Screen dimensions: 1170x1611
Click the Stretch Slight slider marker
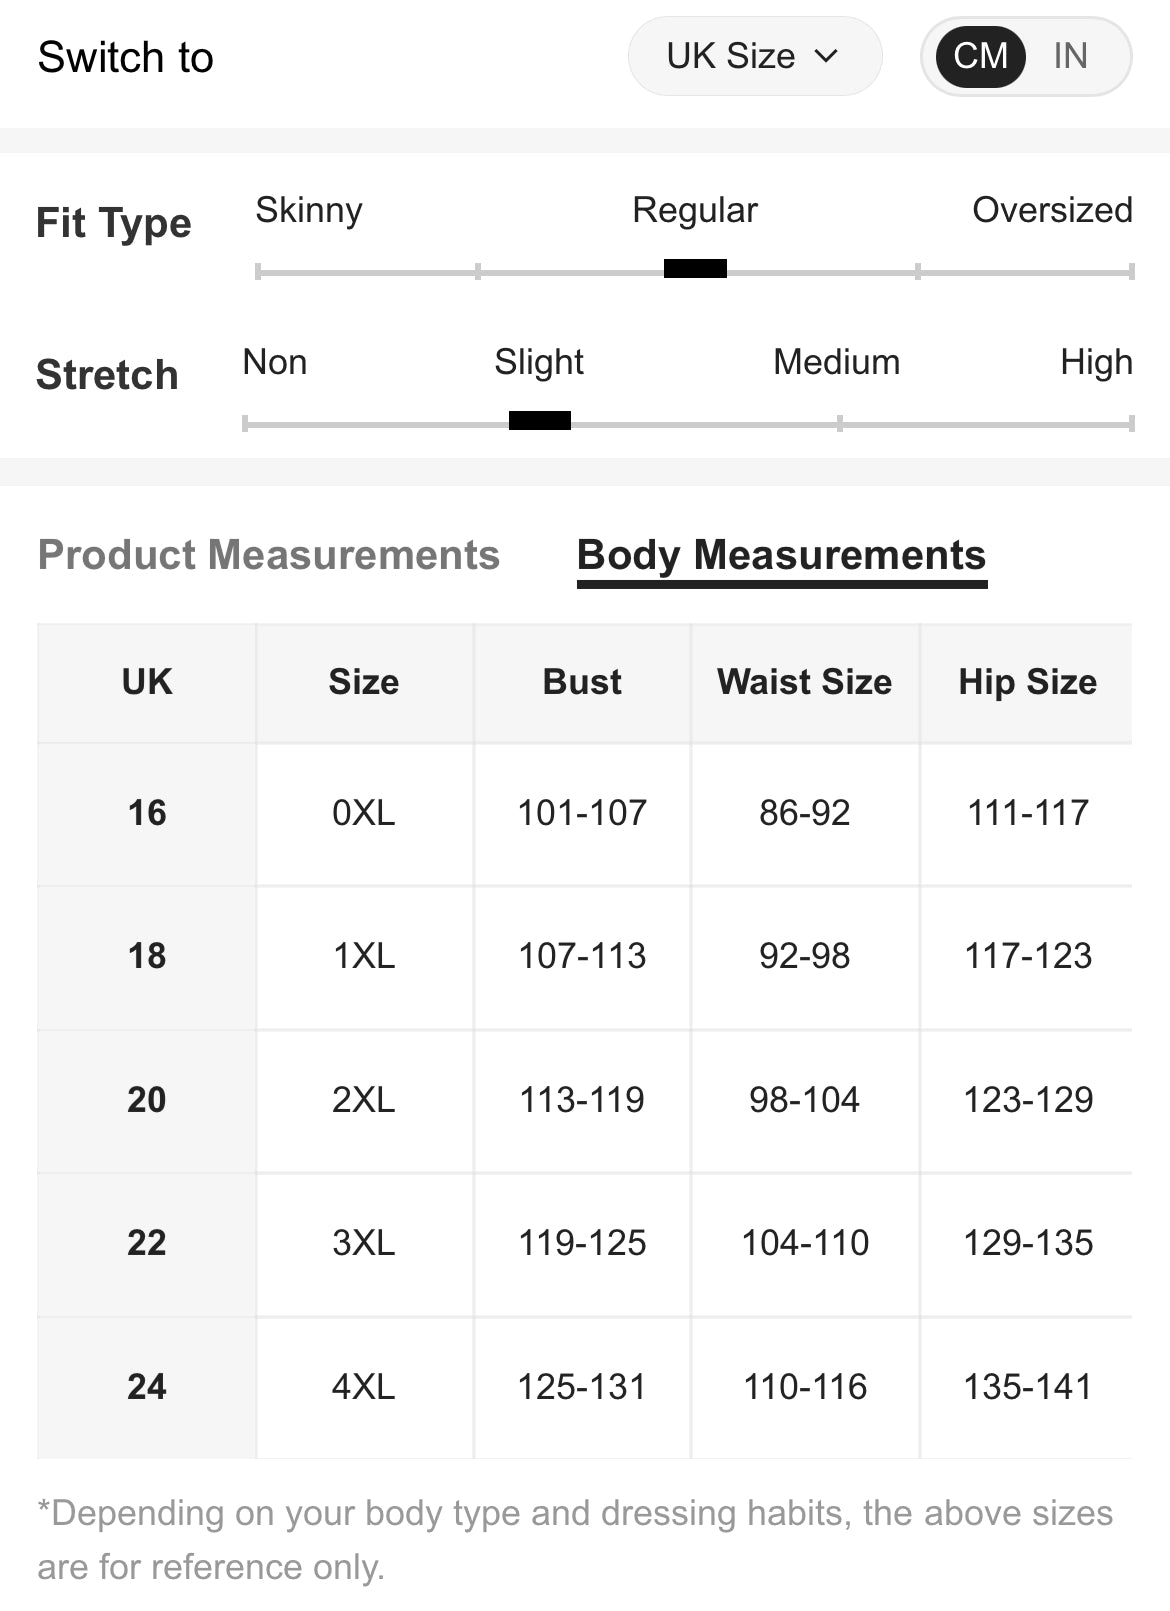click(x=540, y=421)
